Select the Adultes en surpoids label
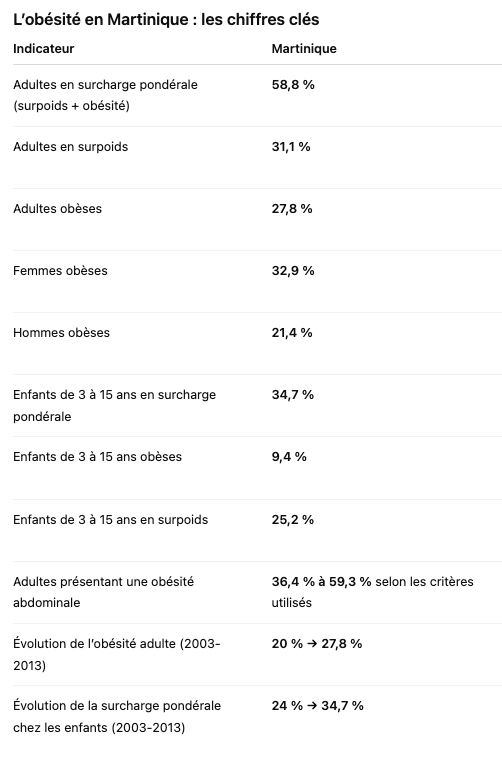502x760 pixels. [x=70, y=147]
